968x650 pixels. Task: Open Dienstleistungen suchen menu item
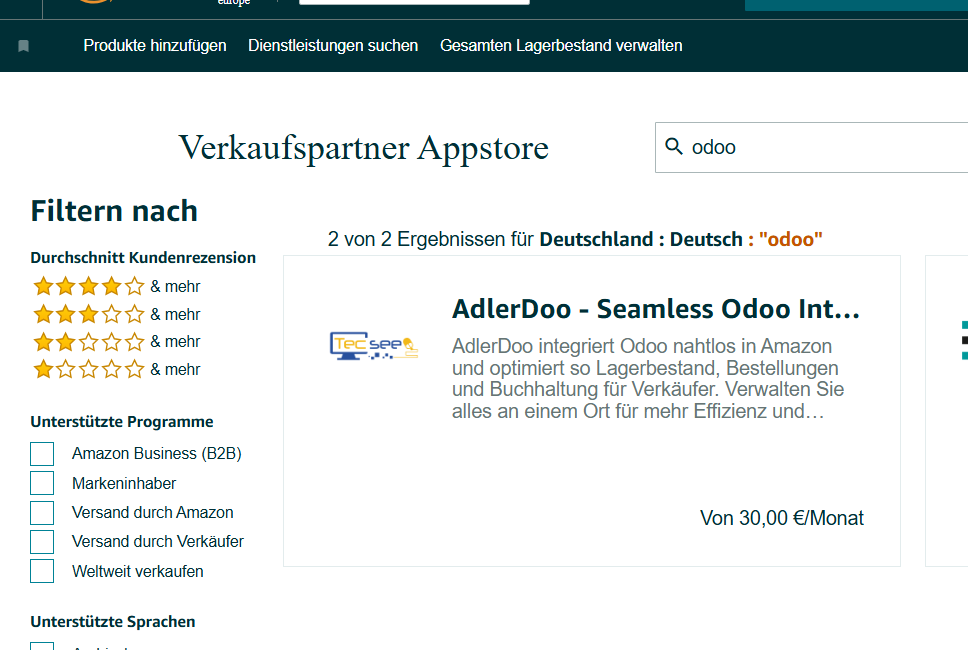(x=333, y=46)
